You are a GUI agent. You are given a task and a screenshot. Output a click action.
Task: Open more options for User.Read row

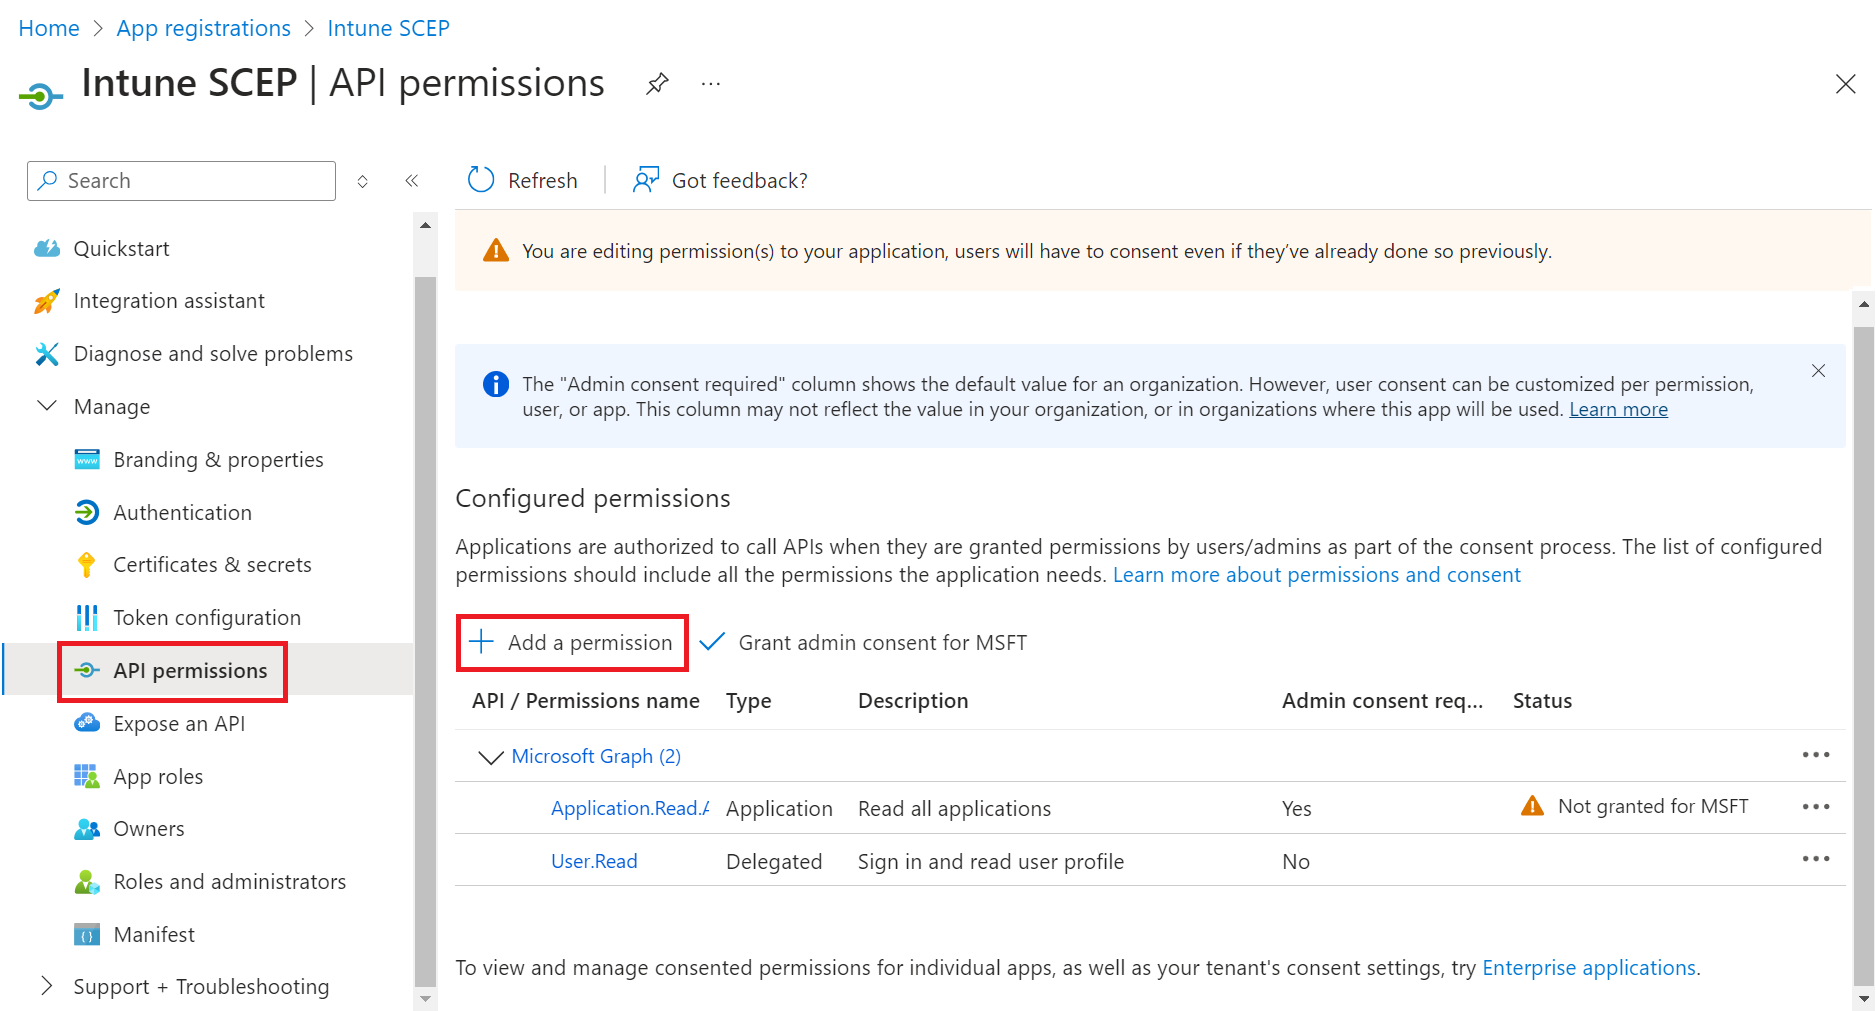coord(1815,860)
